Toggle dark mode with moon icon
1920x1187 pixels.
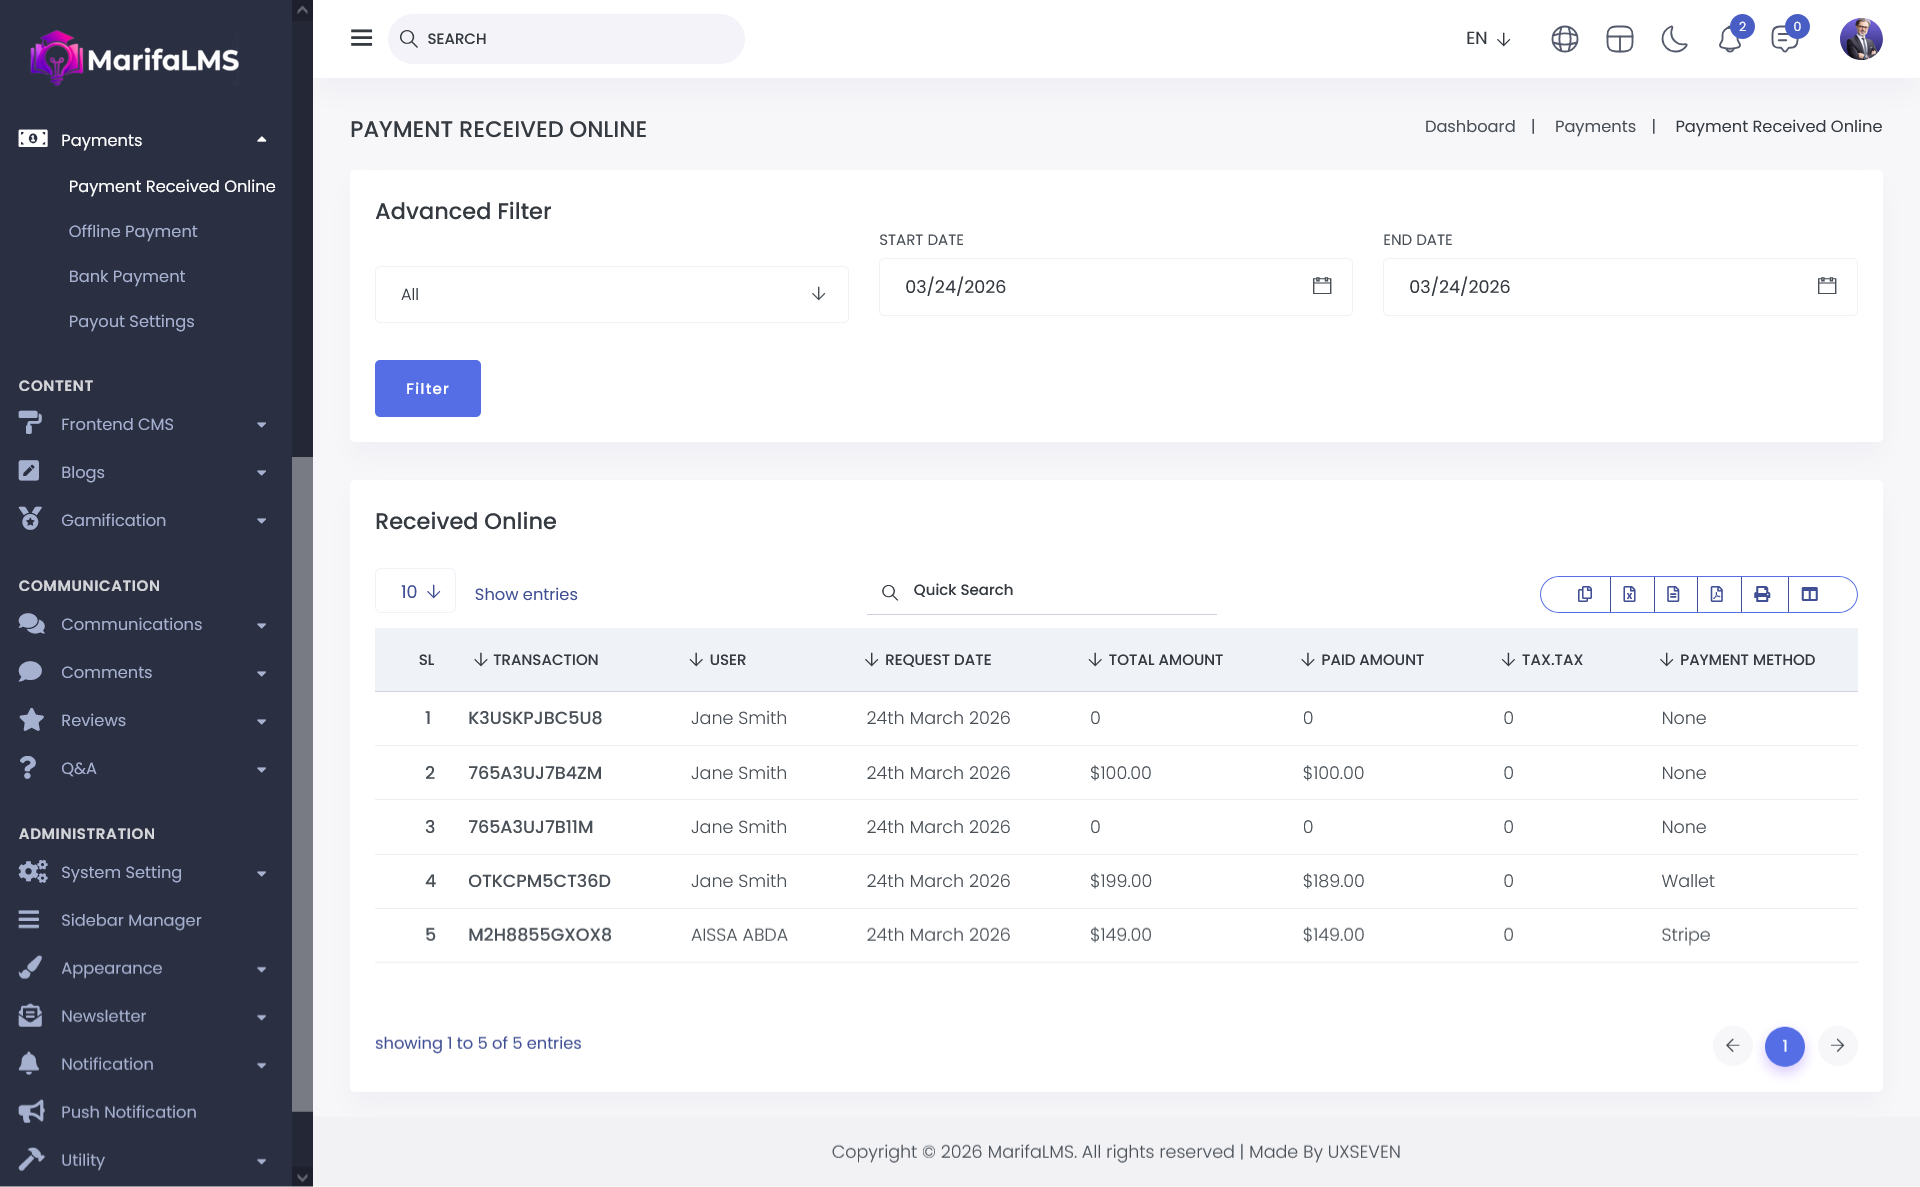pyautogui.click(x=1674, y=39)
